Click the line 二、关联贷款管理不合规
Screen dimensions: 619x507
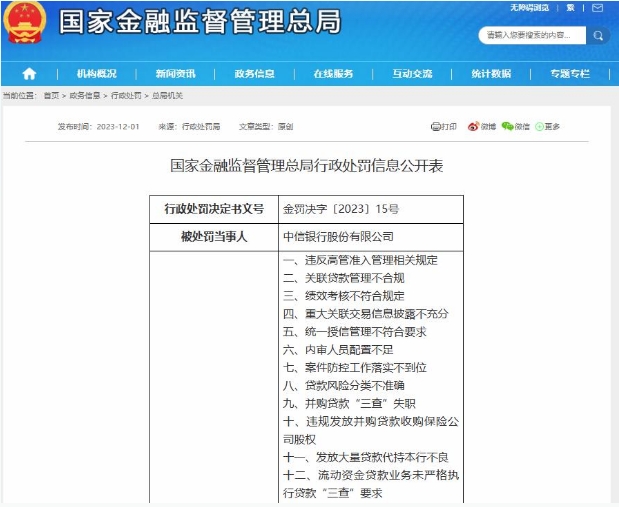click(x=344, y=278)
